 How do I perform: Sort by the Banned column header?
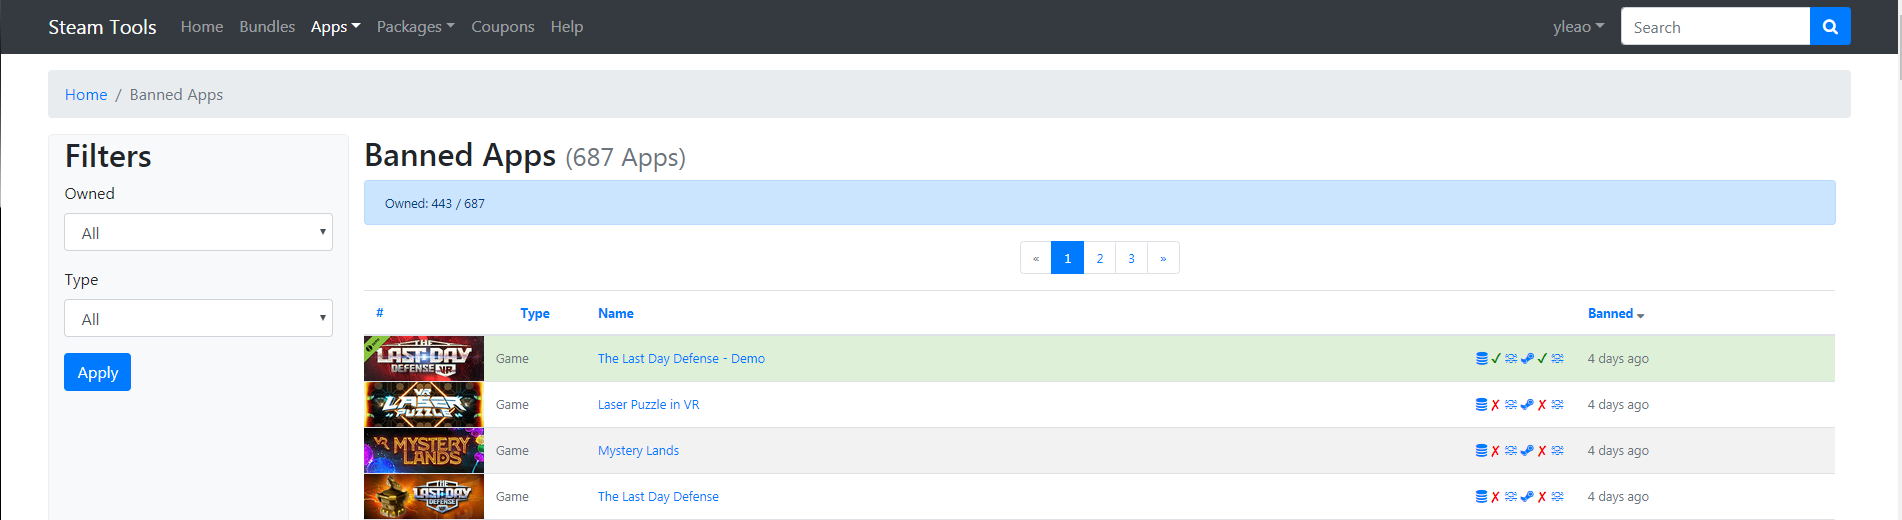pos(1616,313)
